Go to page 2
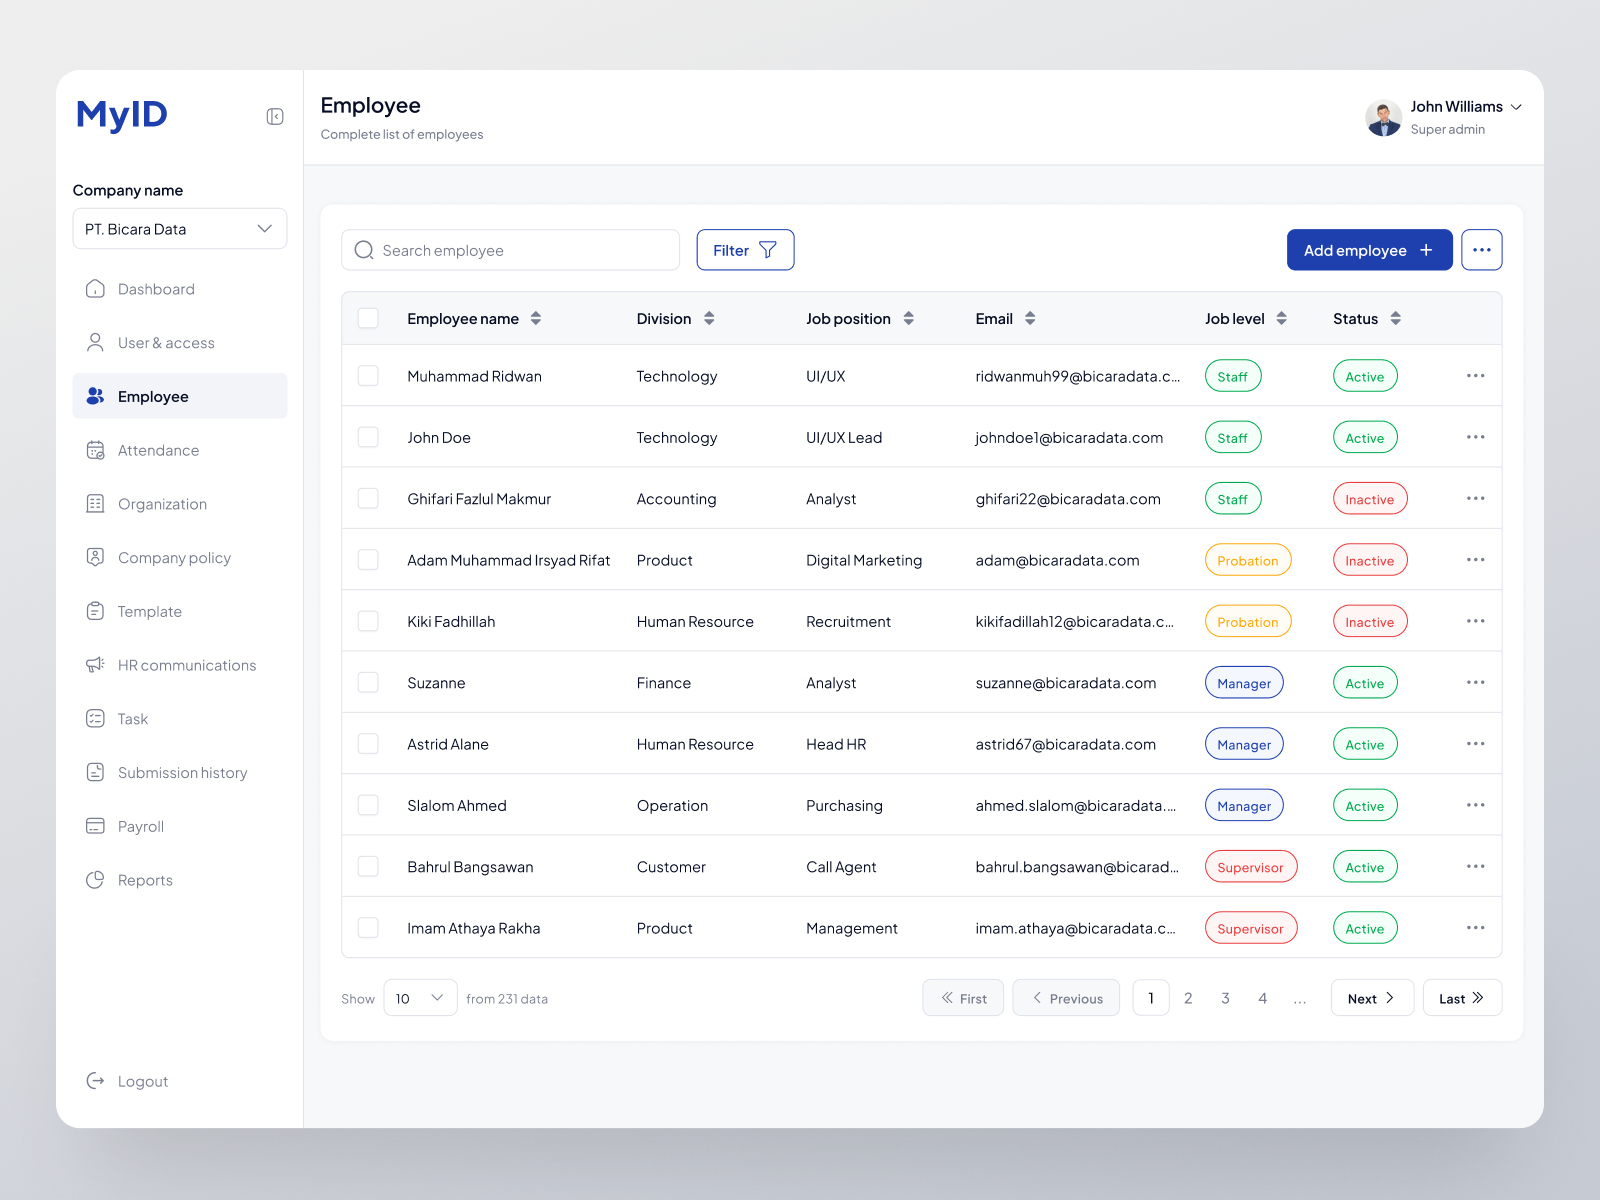Screen dimensions: 1600x1200 [x=1188, y=998]
